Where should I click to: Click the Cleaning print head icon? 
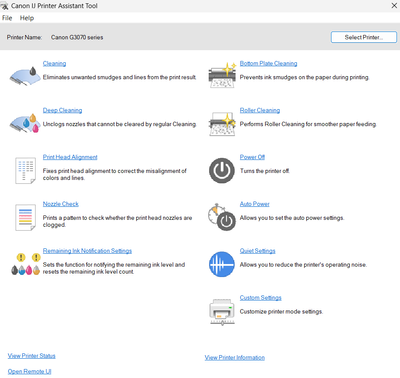tap(25, 76)
